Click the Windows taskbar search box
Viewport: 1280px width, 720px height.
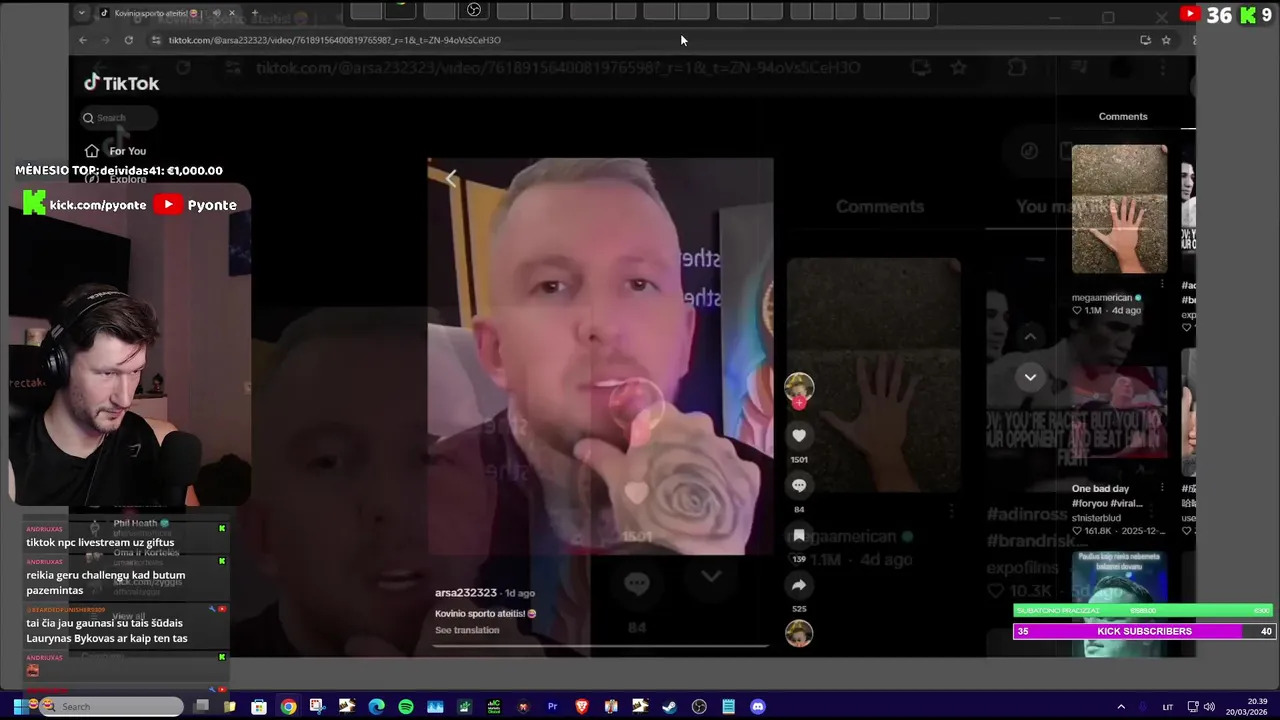coord(109,706)
